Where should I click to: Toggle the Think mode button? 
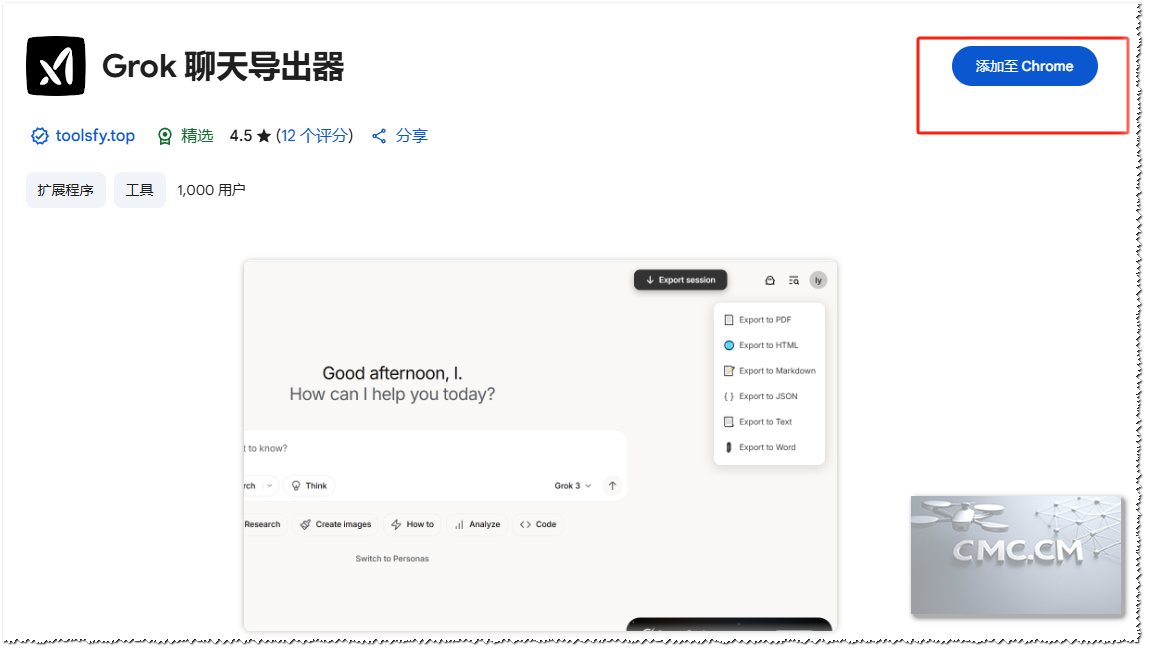309,486
